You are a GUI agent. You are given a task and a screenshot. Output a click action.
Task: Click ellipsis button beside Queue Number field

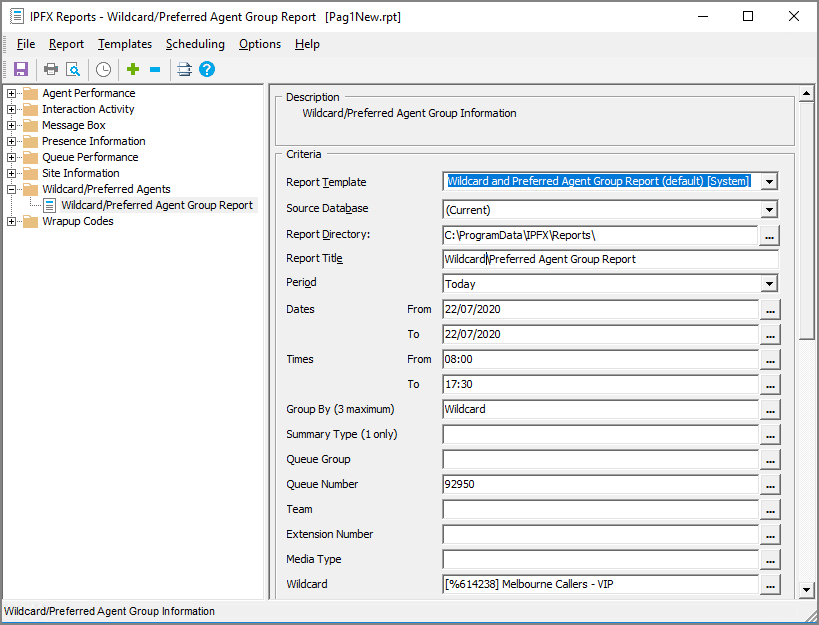[x=770, y=486]
